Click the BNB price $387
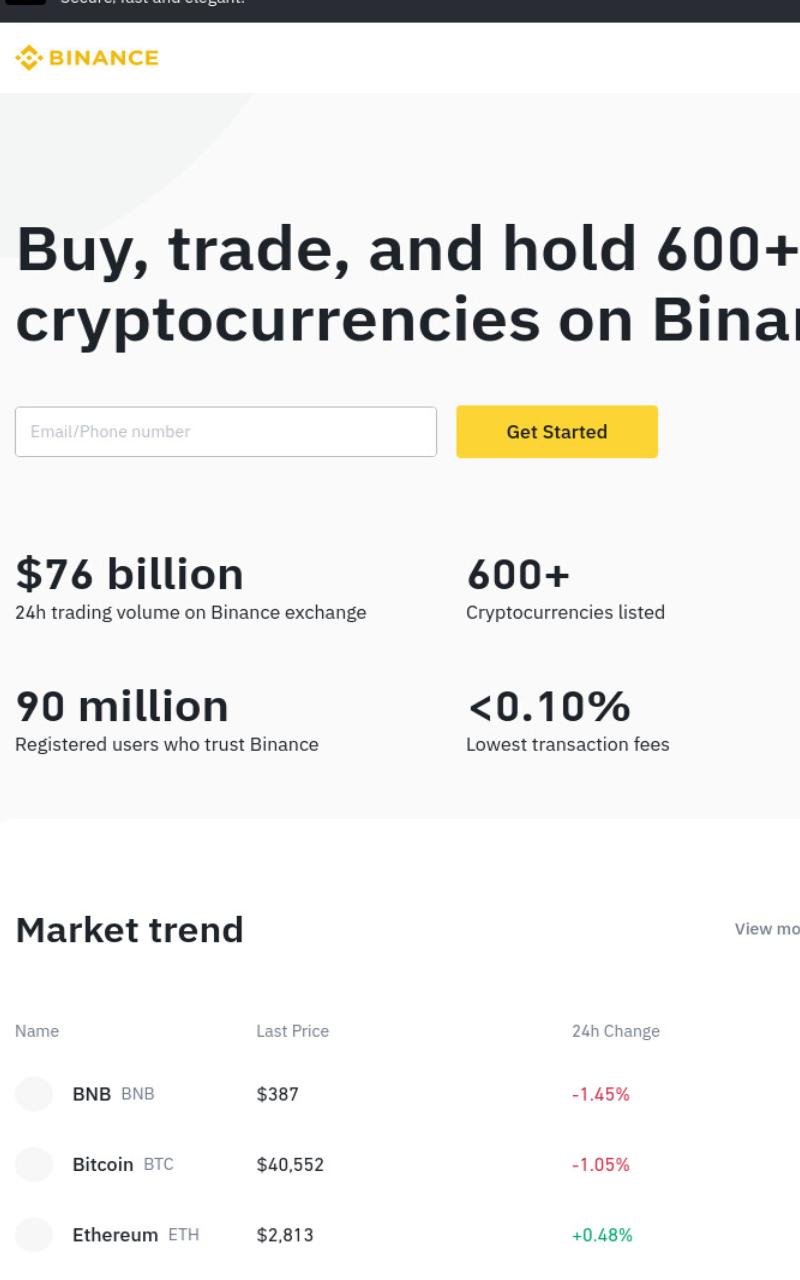Image resolution: width=800 pixels, height=1280 pixels. tap(278, 1094)
